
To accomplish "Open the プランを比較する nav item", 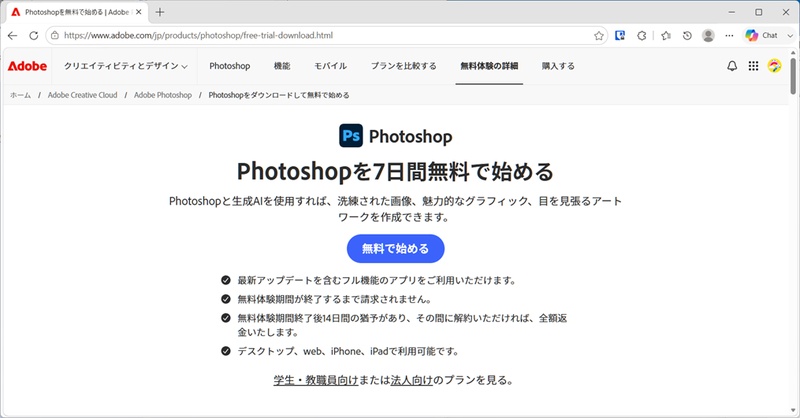I will pos(403,66).
